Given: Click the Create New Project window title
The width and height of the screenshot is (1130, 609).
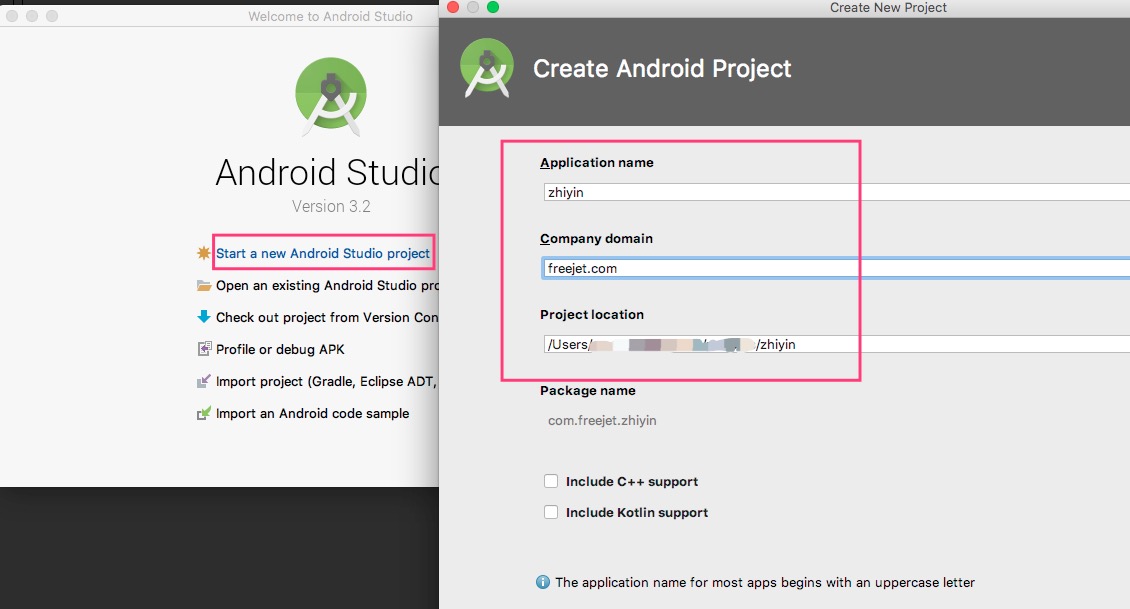Looking at the screenshot, I should click(888, 8).
